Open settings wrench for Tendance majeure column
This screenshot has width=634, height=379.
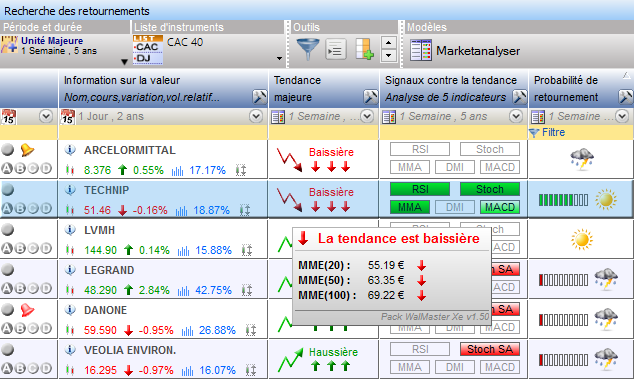click(x=370, y=97)
